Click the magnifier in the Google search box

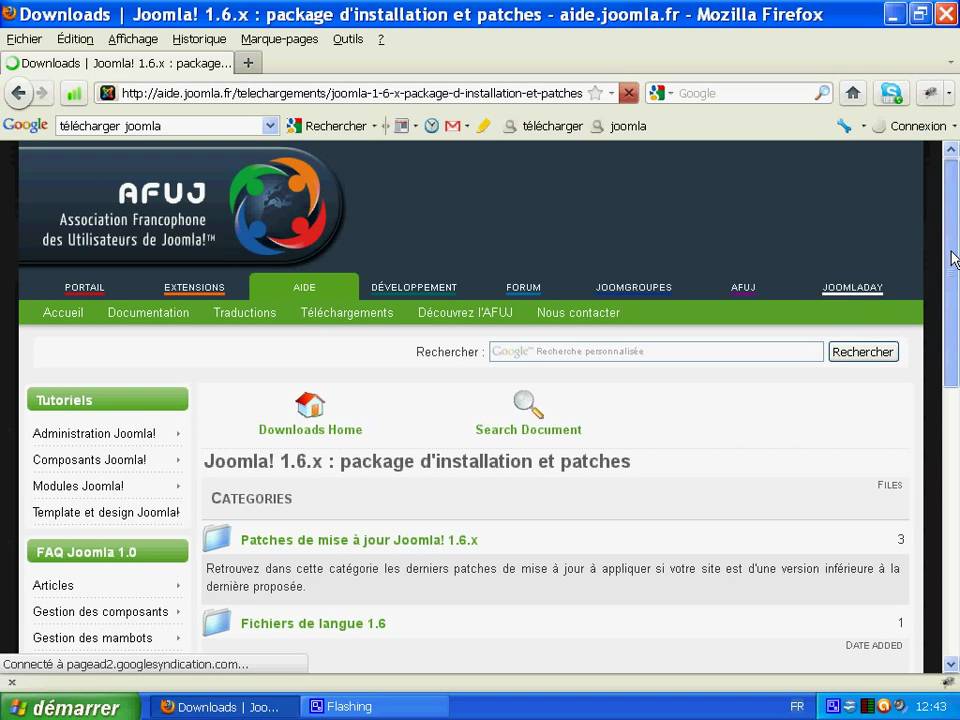(822, 93)
